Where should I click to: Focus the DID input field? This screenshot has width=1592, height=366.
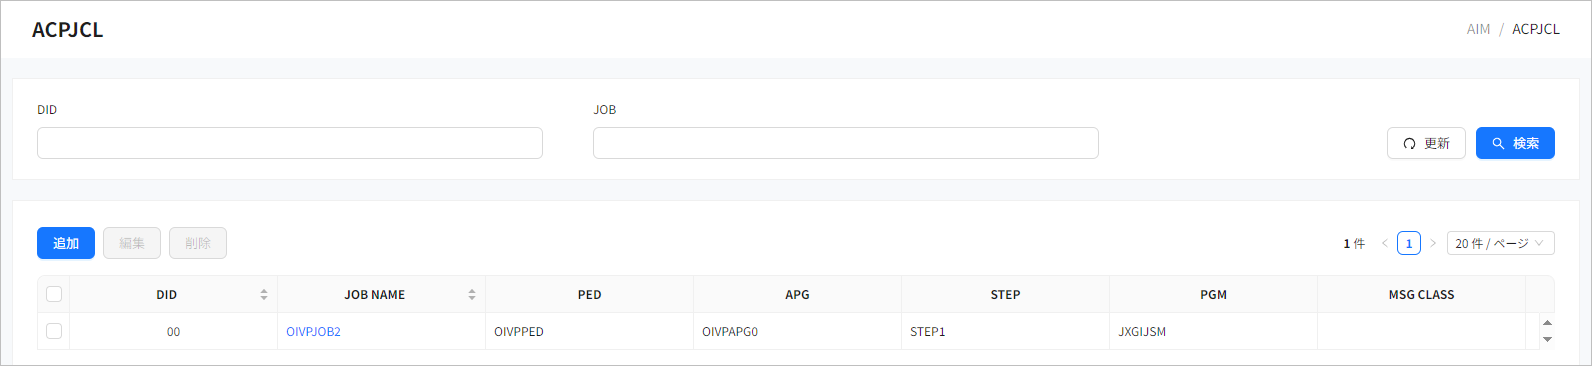tap(290, 143)
